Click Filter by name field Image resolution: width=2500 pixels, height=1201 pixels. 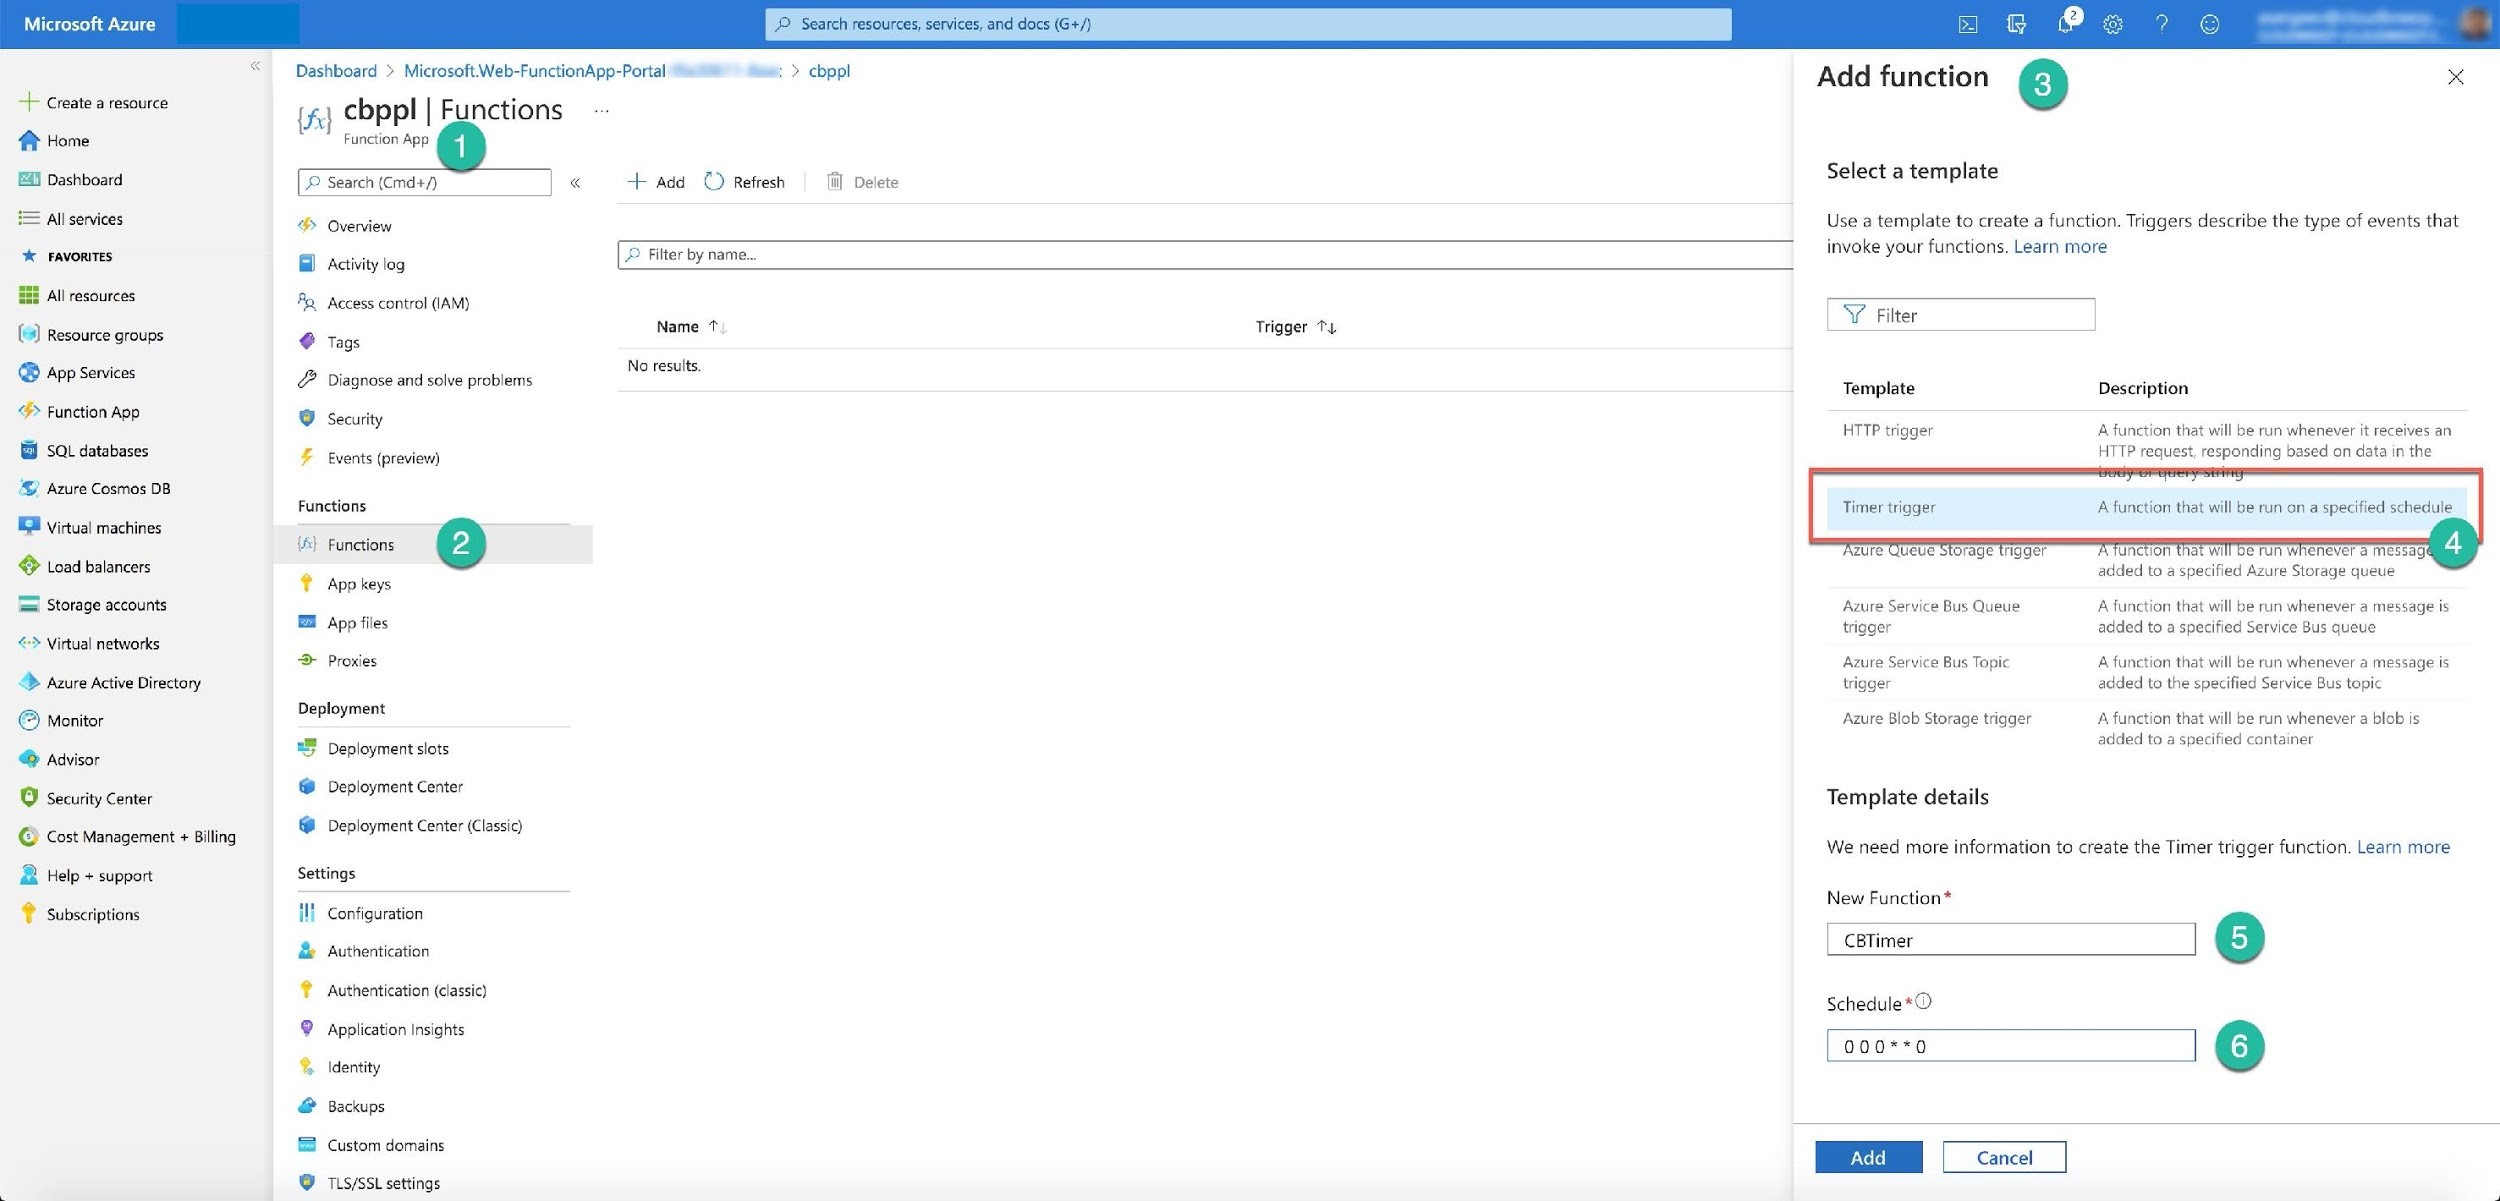1205,255
